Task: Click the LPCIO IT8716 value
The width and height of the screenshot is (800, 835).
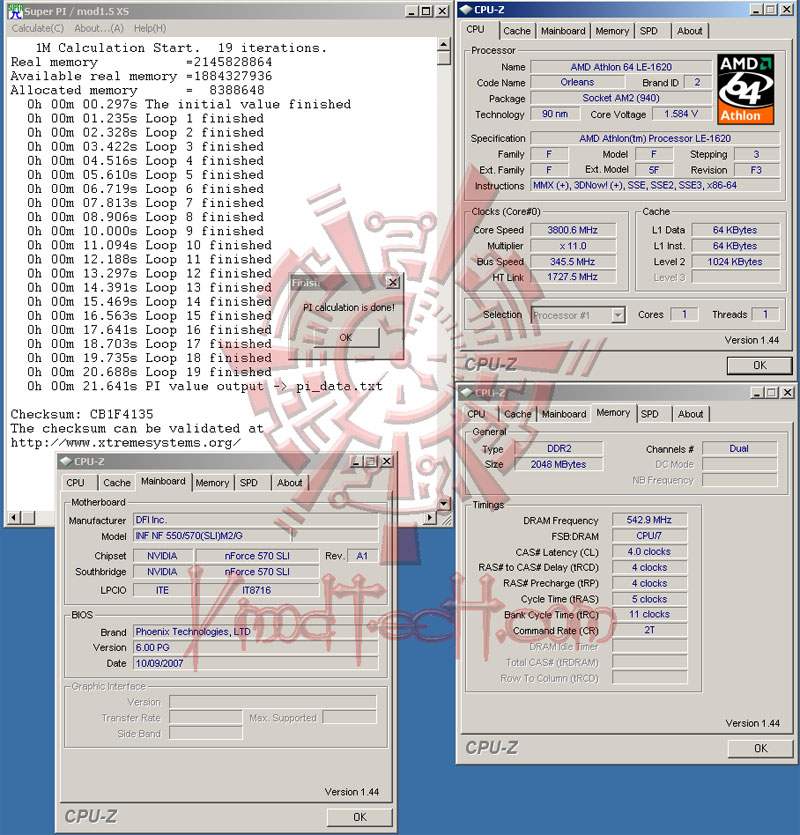Action: [x=257, y=590]
